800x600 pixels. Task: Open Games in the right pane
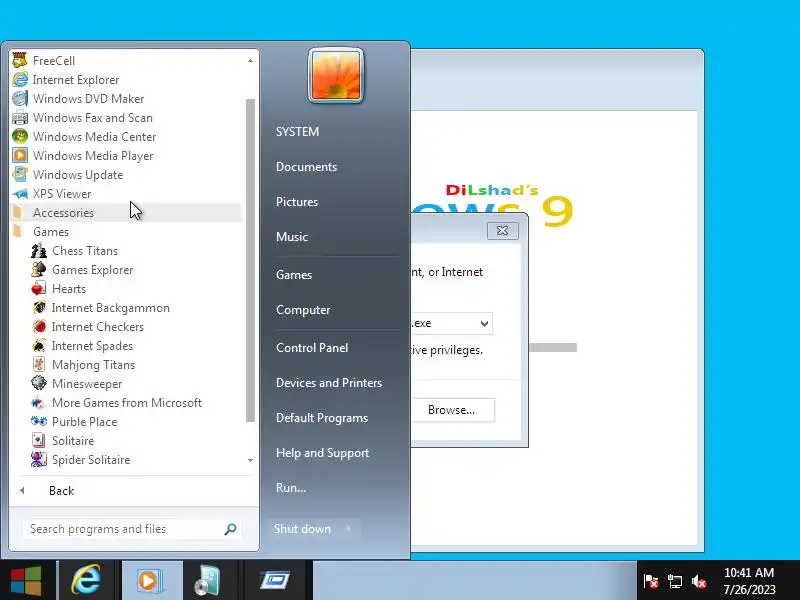point(294,275)
